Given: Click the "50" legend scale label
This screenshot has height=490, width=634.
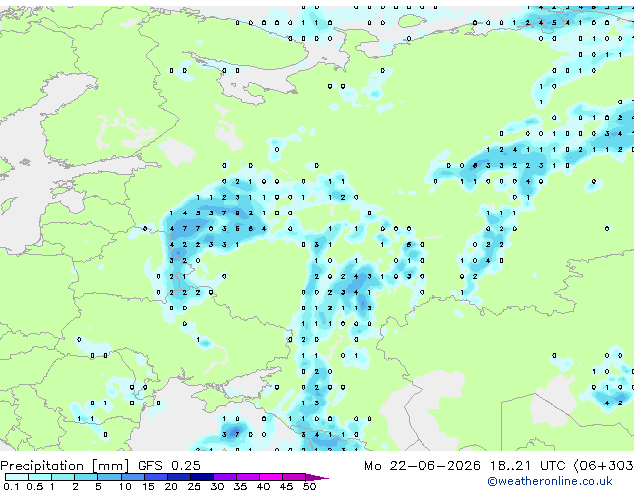Looking at the screenshot, I should (309, 486).
